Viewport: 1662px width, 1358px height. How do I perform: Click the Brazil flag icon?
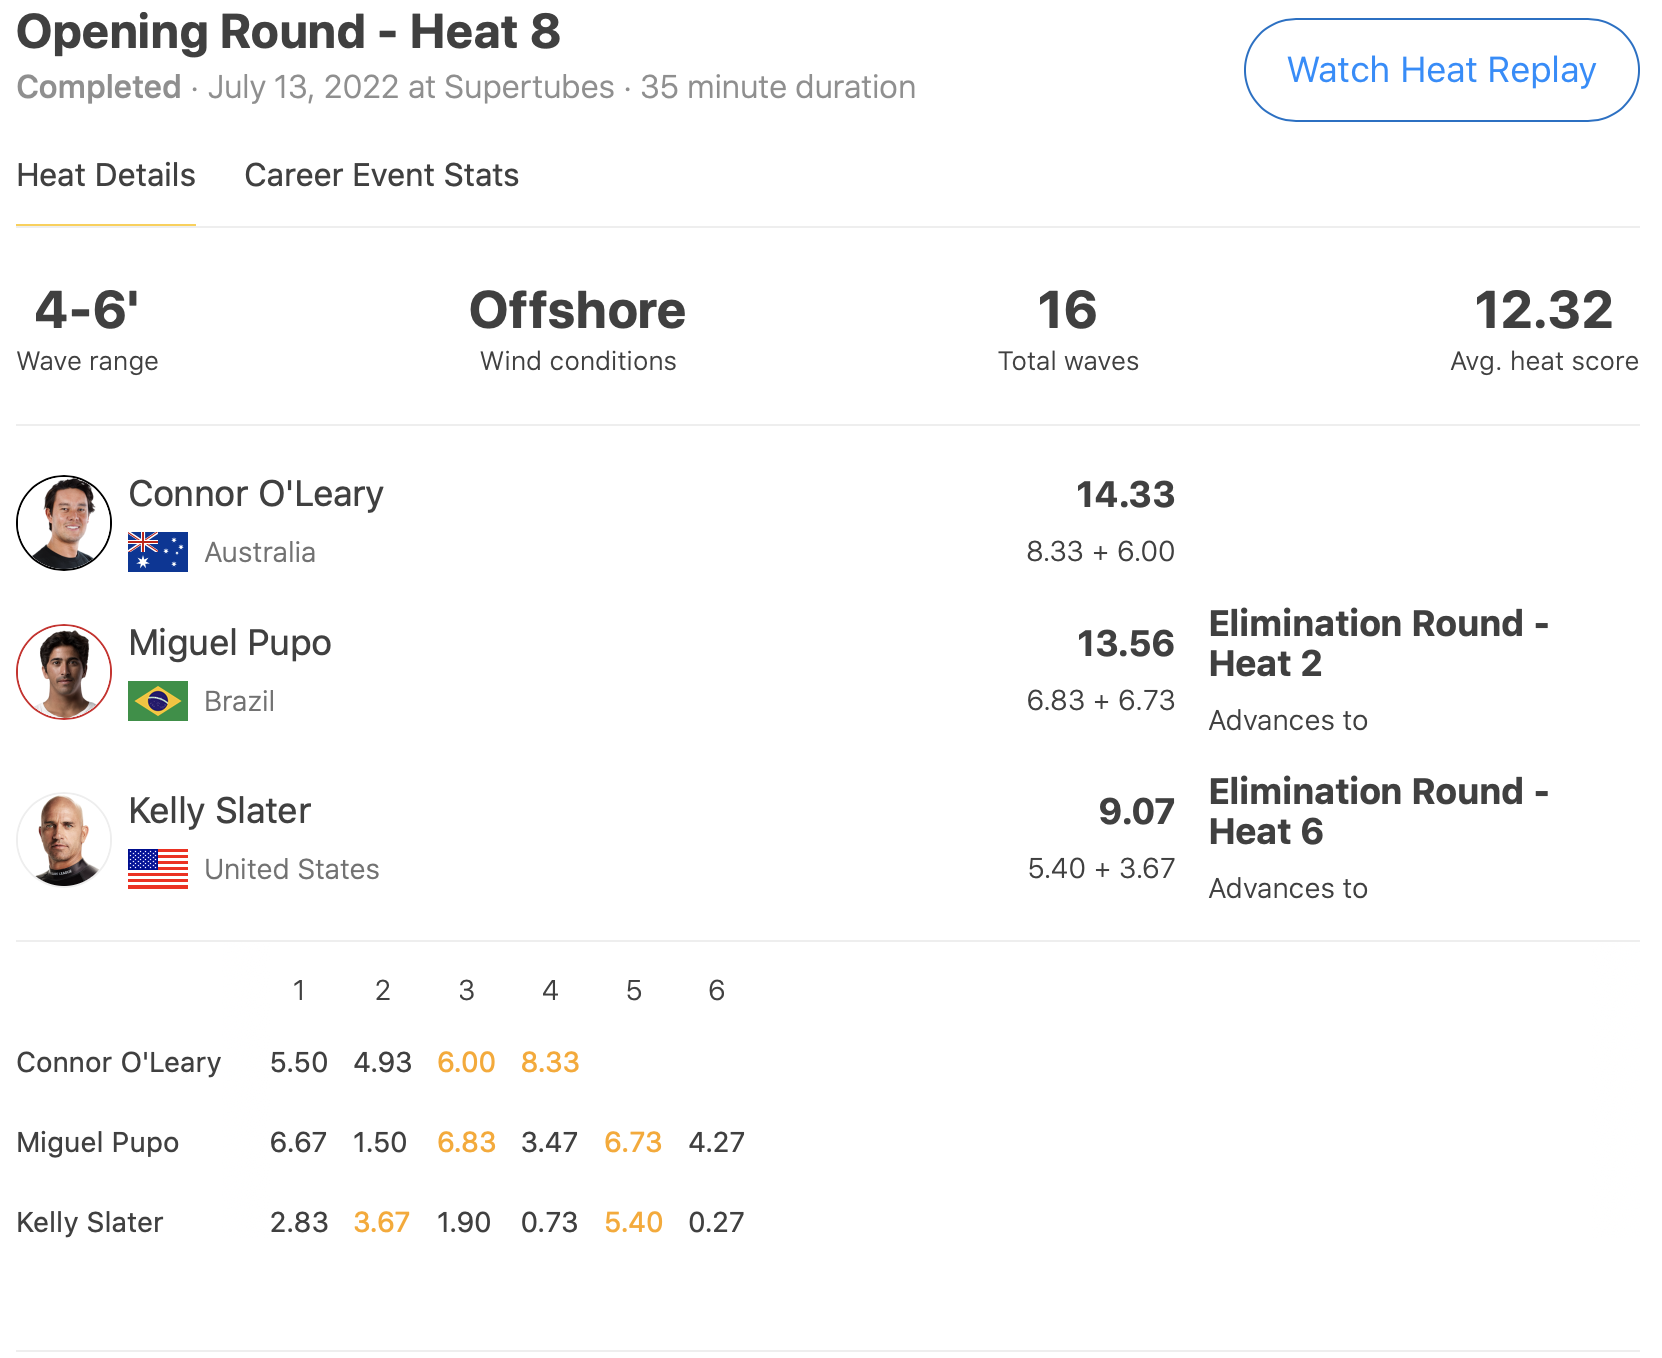[158, 701]
